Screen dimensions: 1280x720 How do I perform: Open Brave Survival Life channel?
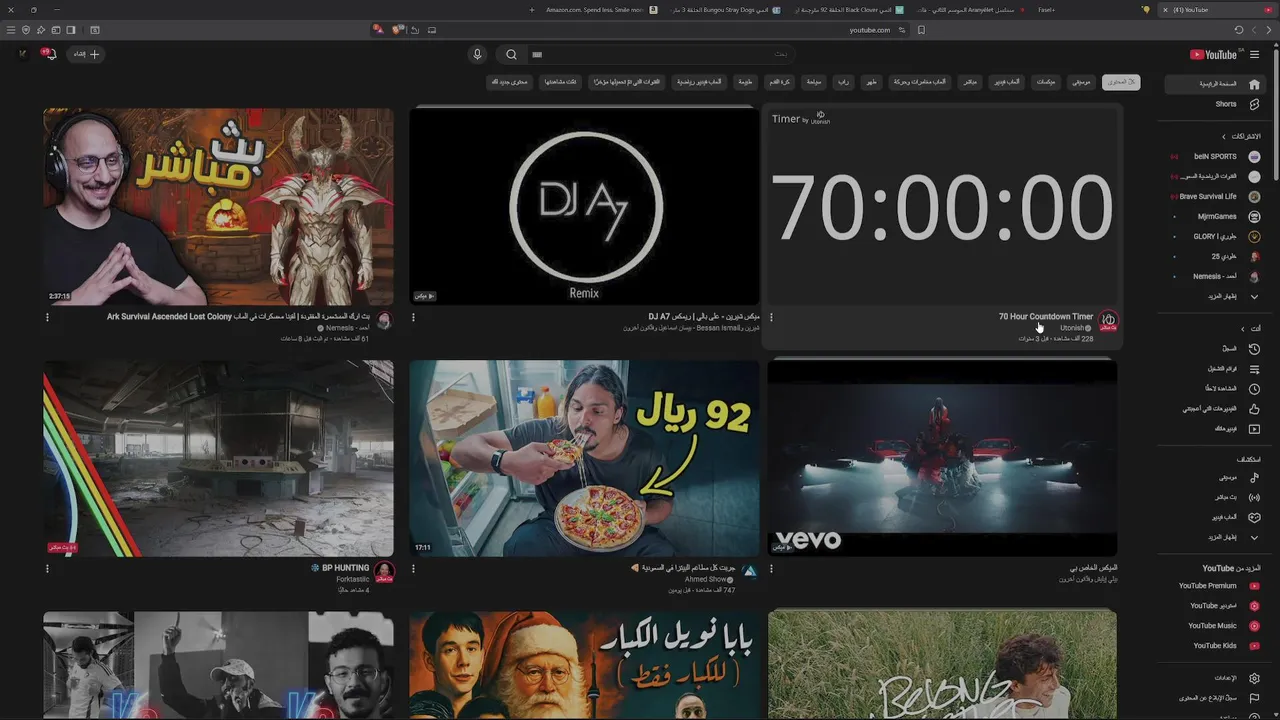tap(1217, 197)
